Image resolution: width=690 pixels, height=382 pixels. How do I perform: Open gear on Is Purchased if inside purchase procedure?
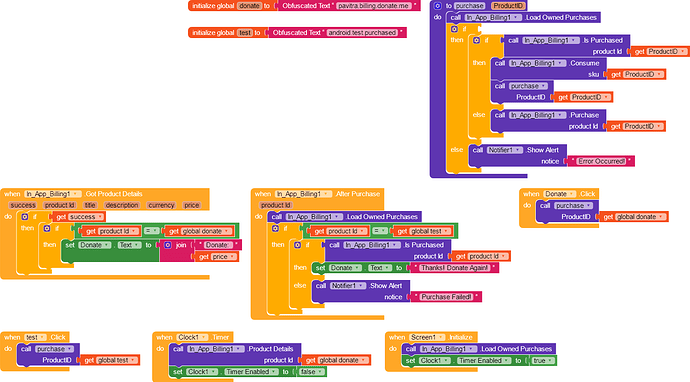tap(476, 40)
